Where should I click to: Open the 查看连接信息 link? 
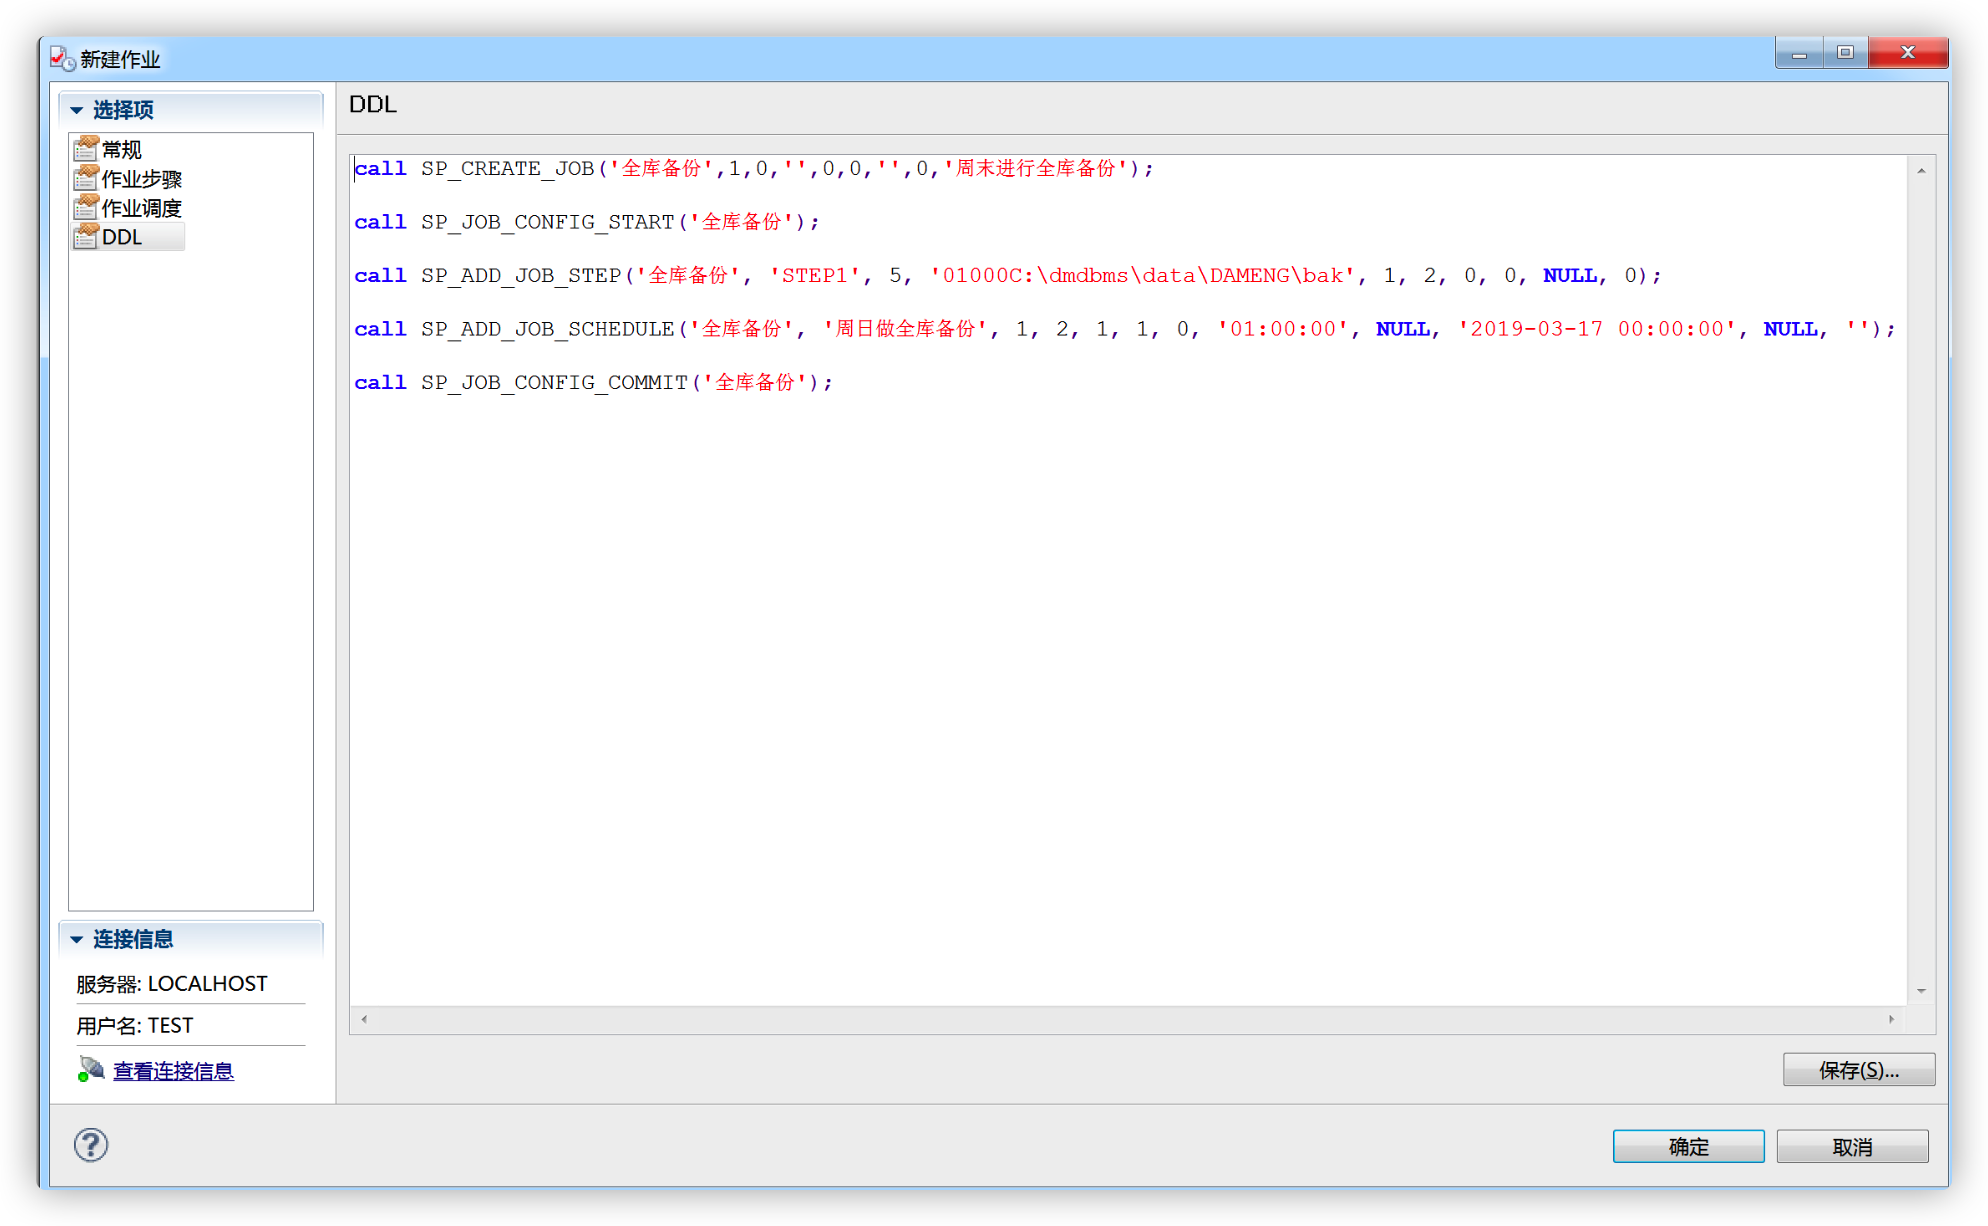click(173, 1071)
